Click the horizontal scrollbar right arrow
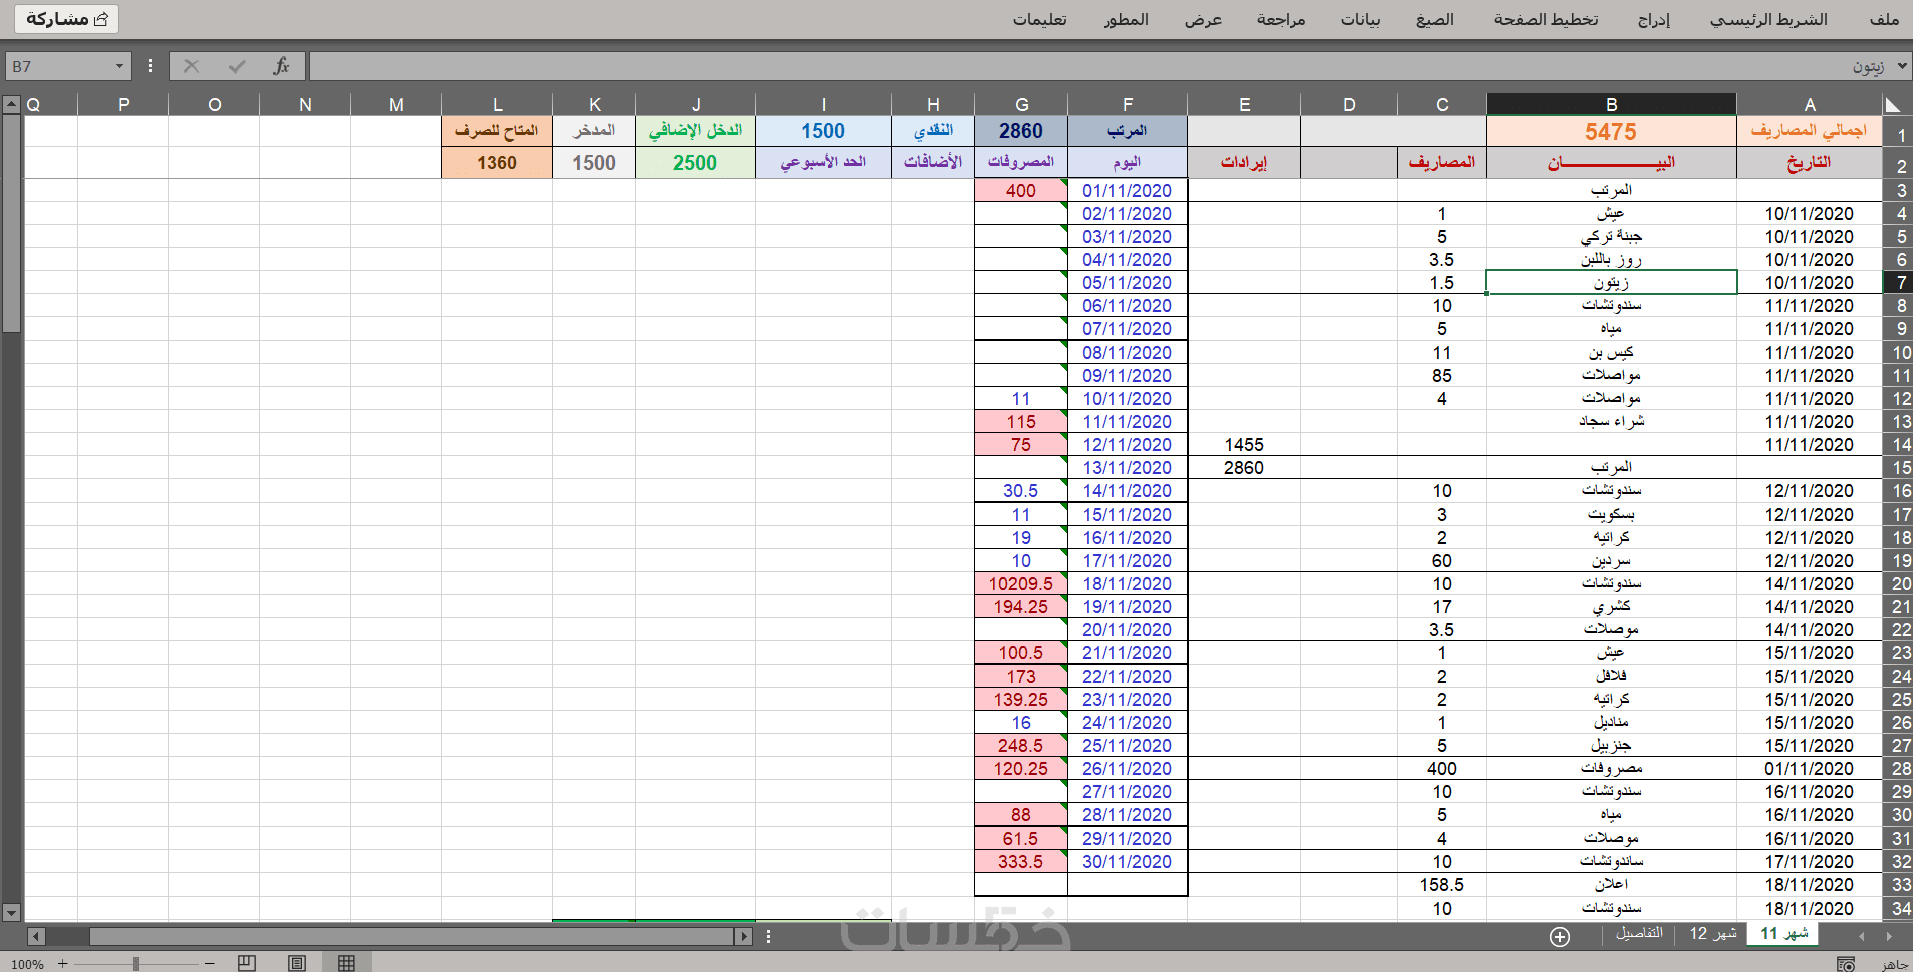The image size is (1913, 972). point(743,937)
